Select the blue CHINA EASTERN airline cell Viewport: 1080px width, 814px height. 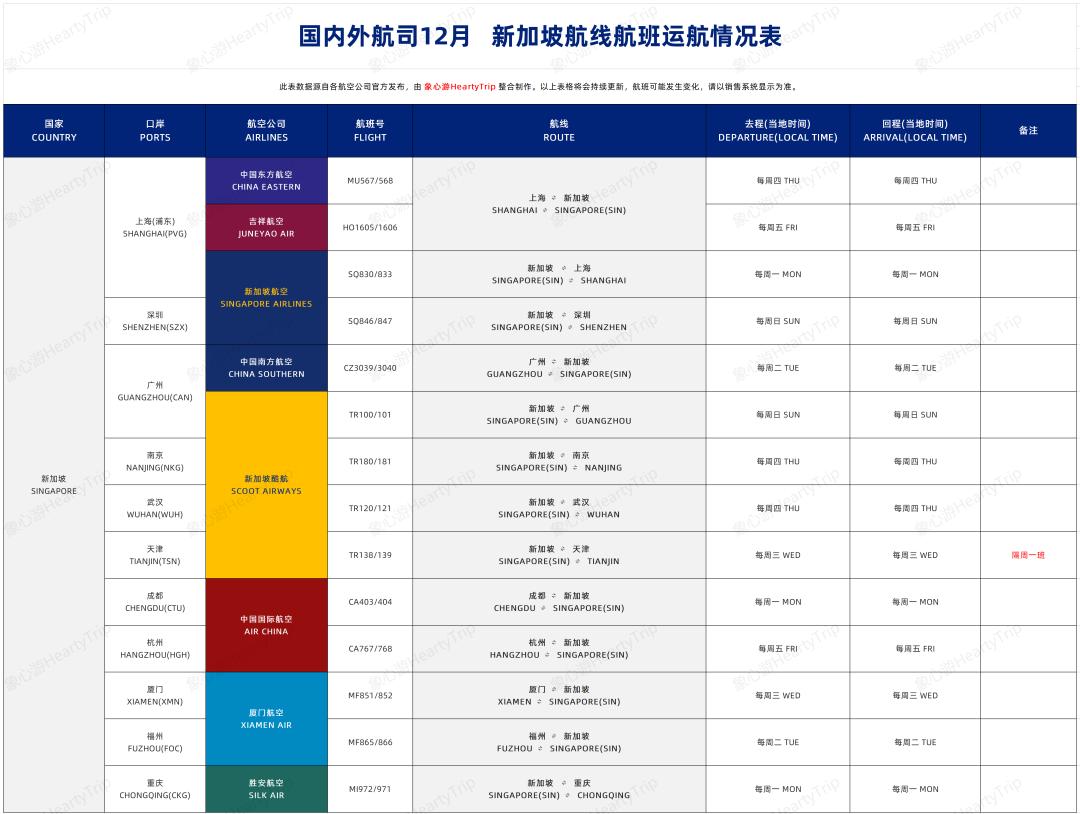(x=265, y=181)
